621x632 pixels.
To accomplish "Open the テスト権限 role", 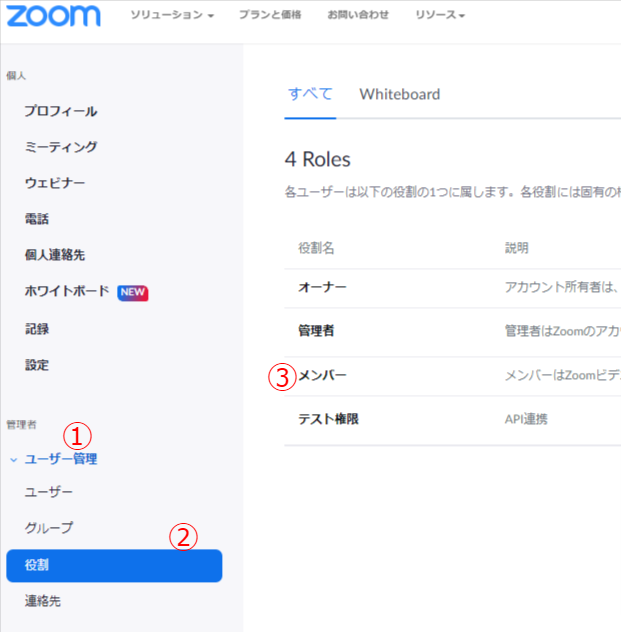I will point(328,419).
